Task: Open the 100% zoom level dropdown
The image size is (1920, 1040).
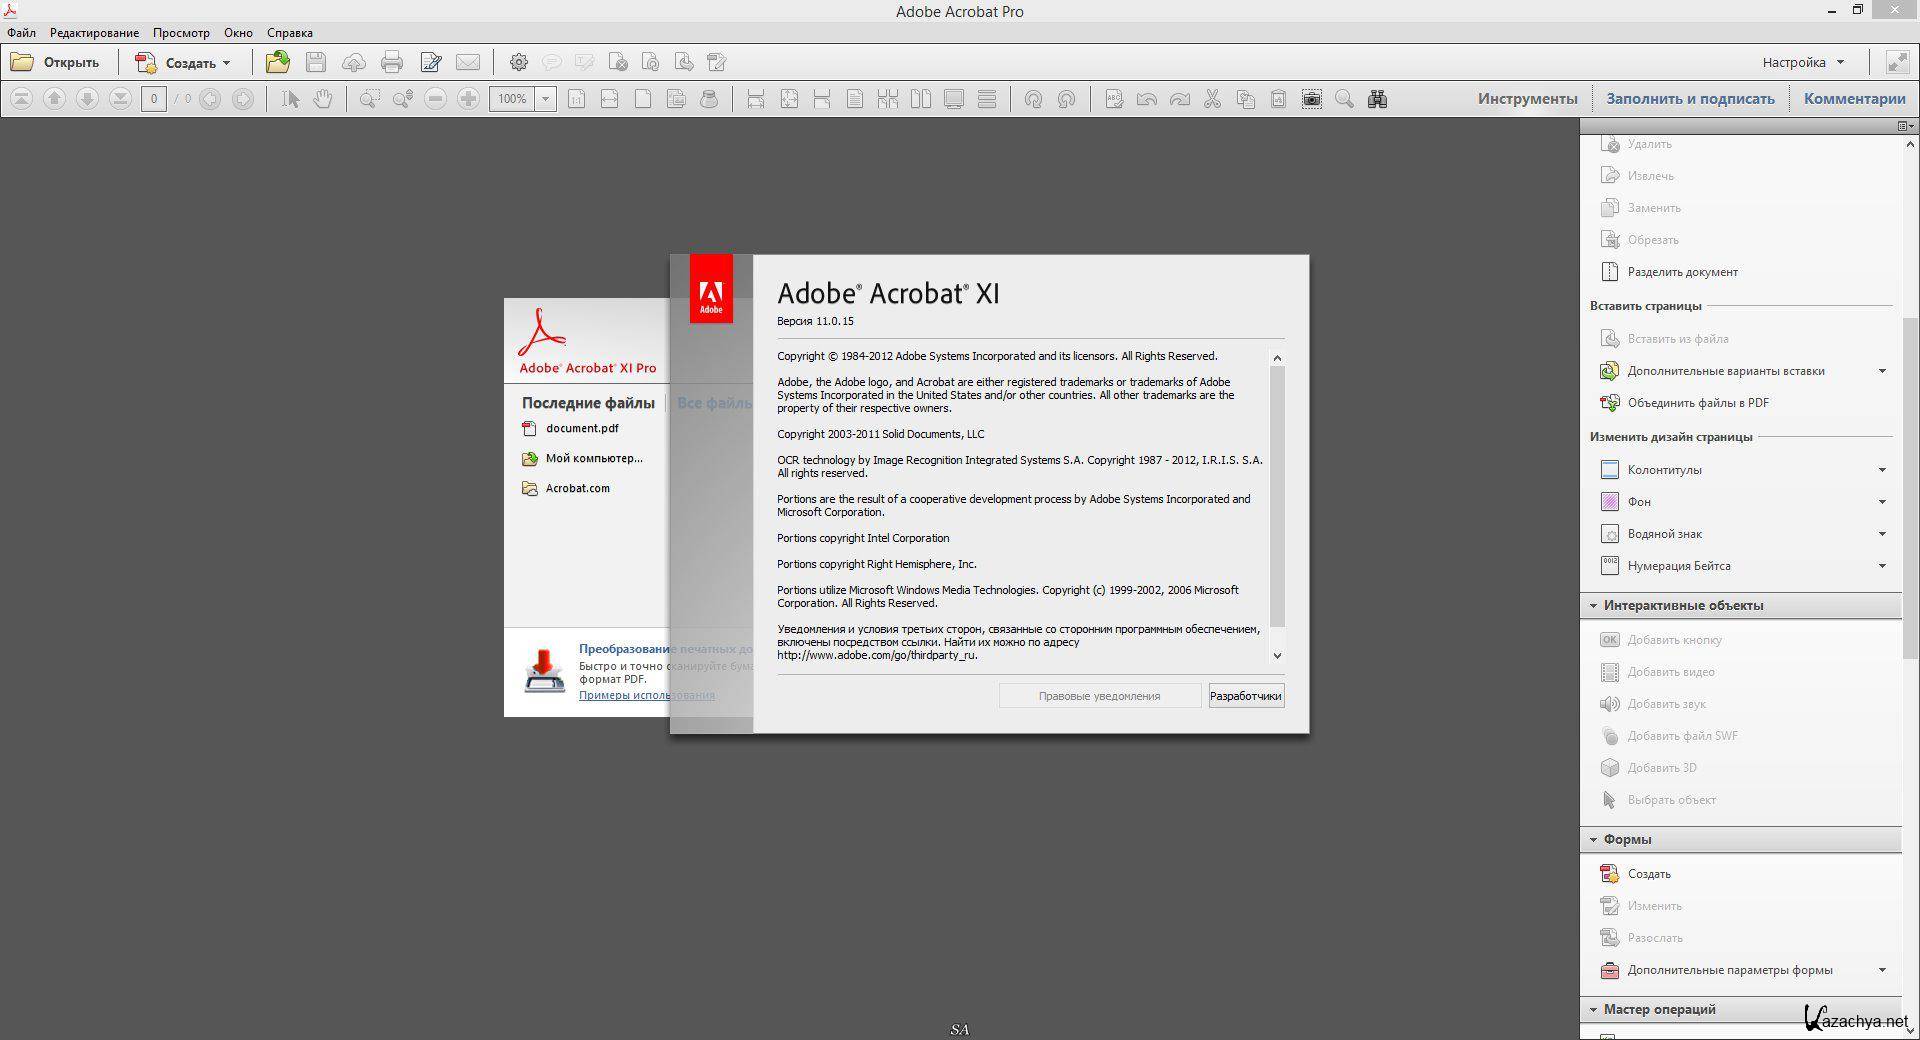Action: click(x=546, y=99)
